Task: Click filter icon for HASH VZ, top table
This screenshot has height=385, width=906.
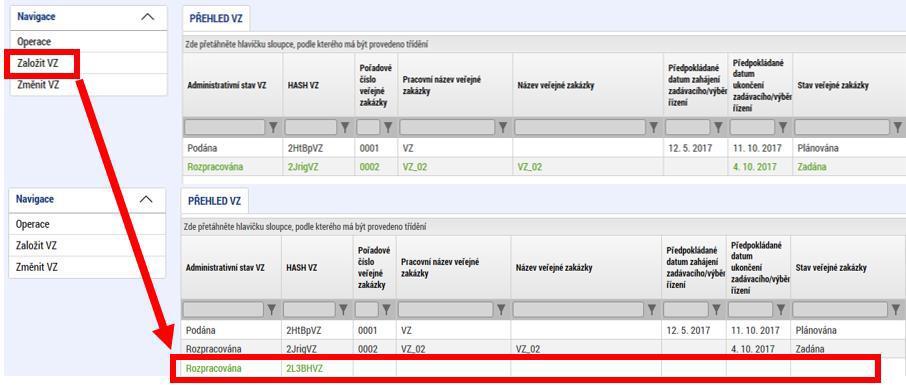Action: click(345, 127)
